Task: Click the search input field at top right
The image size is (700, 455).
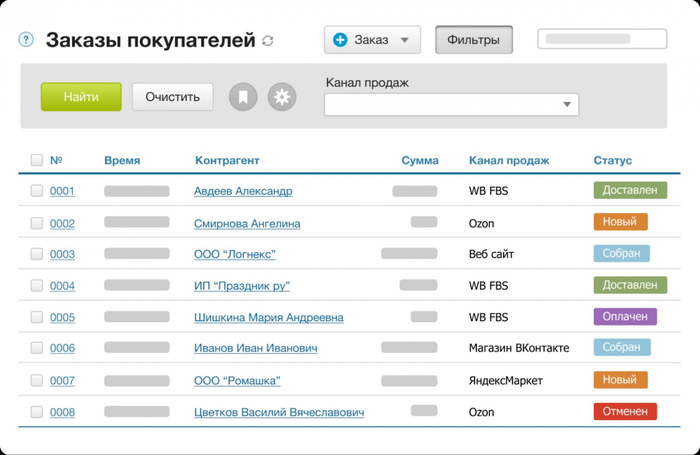Action: 602,40
